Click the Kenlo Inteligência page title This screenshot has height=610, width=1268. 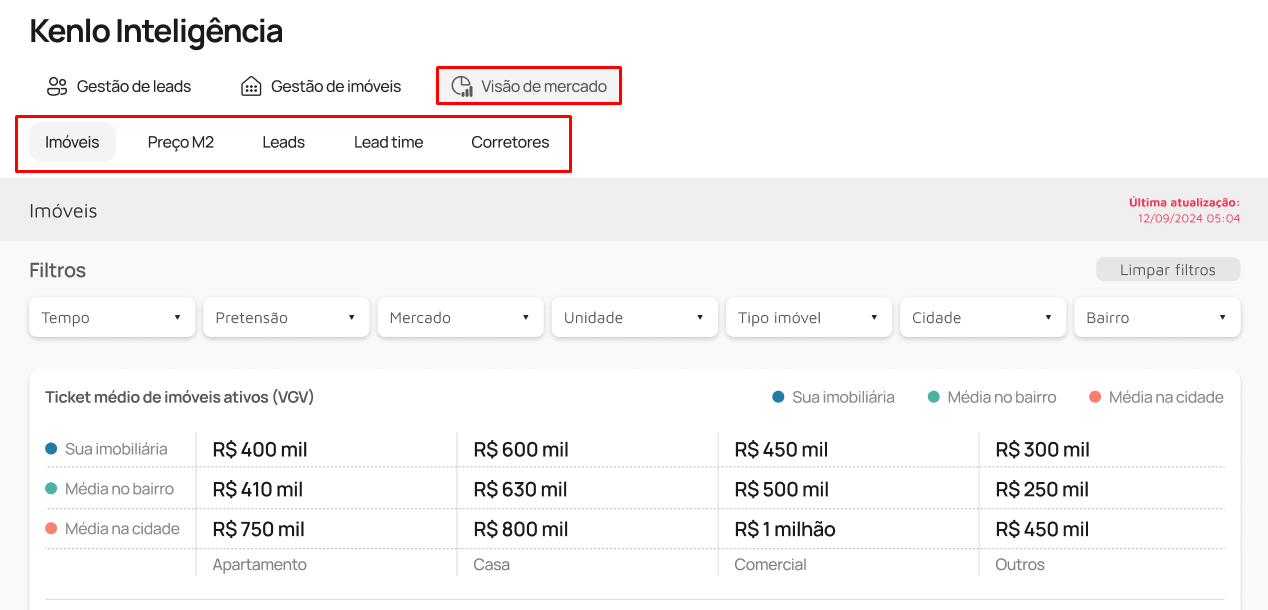click(156, 32)
